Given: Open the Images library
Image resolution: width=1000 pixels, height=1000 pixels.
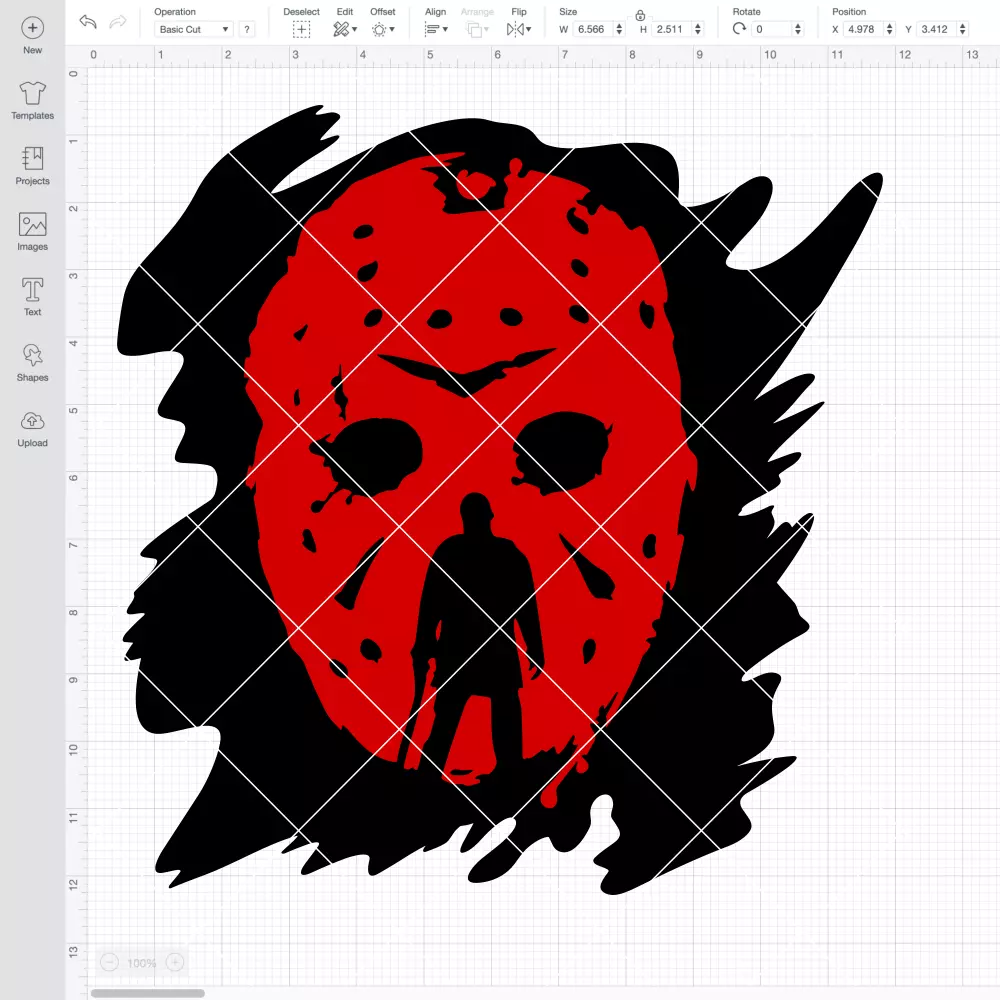Looking at the screenshot, I should click(33, 232).
